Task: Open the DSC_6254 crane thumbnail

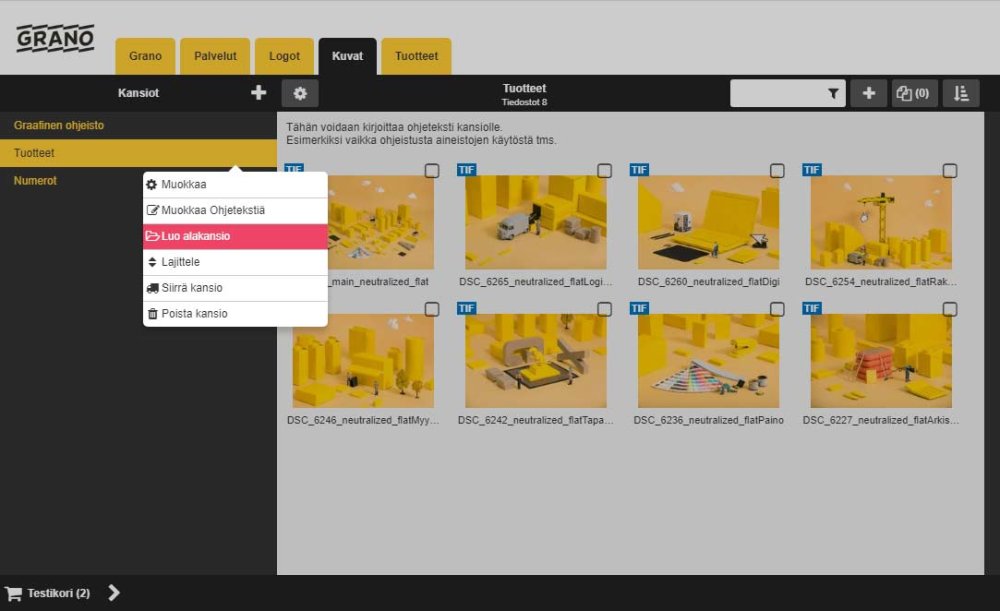Action: [881, 222]
